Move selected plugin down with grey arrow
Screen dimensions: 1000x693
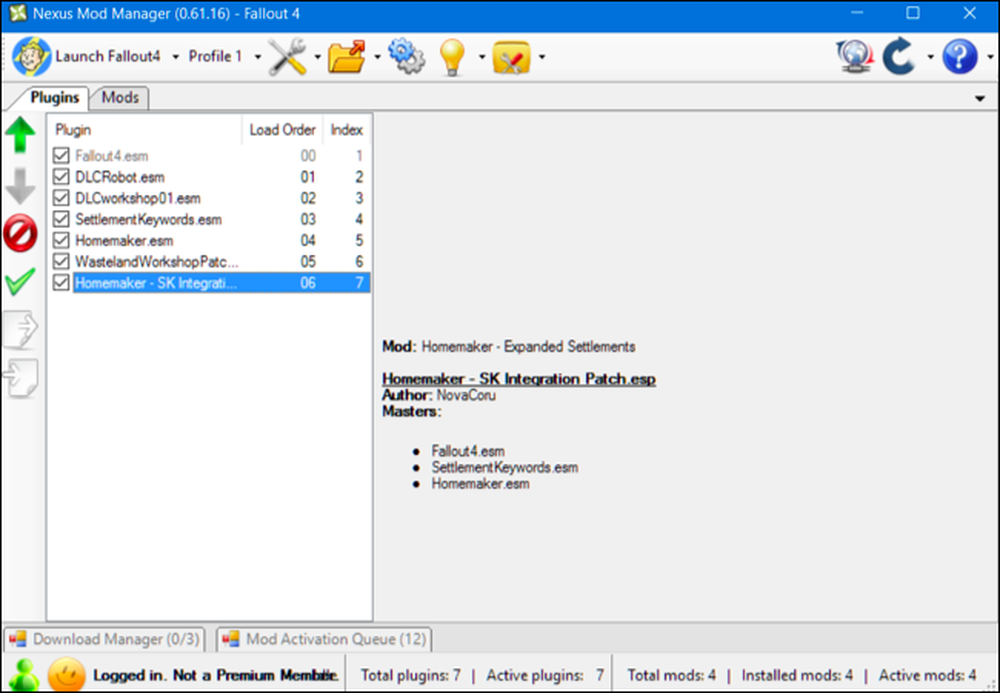pos(20,186)
